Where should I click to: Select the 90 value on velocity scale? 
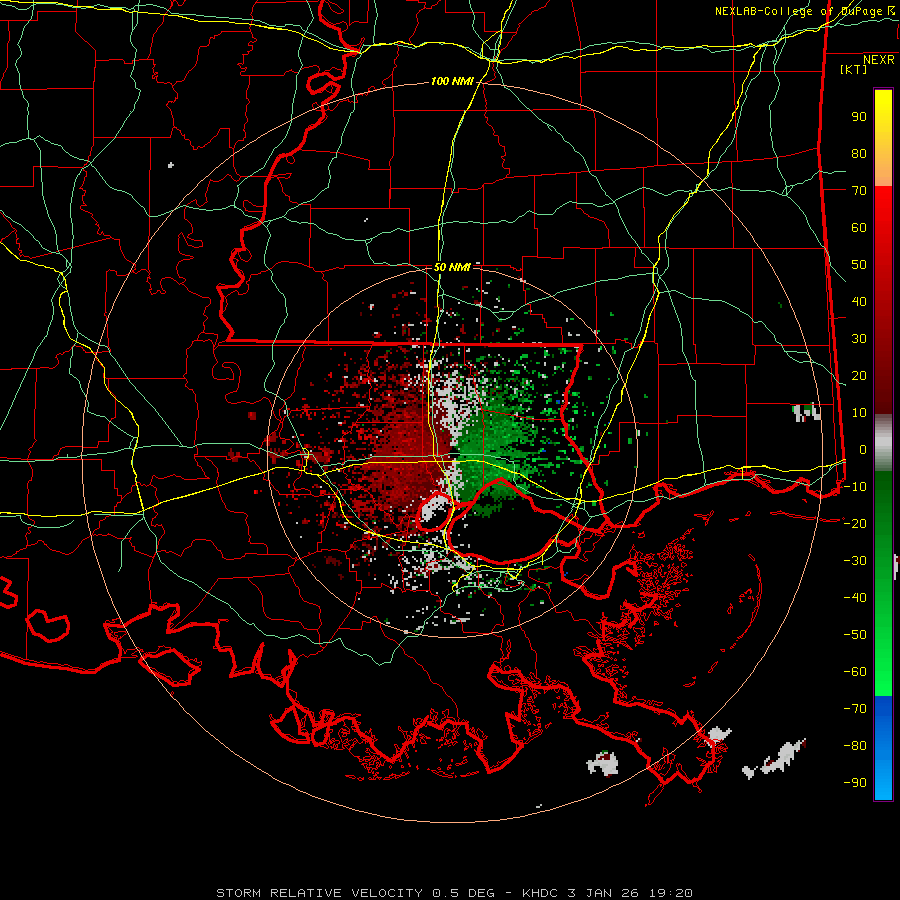pyautogui.click(x=859, y=117)
